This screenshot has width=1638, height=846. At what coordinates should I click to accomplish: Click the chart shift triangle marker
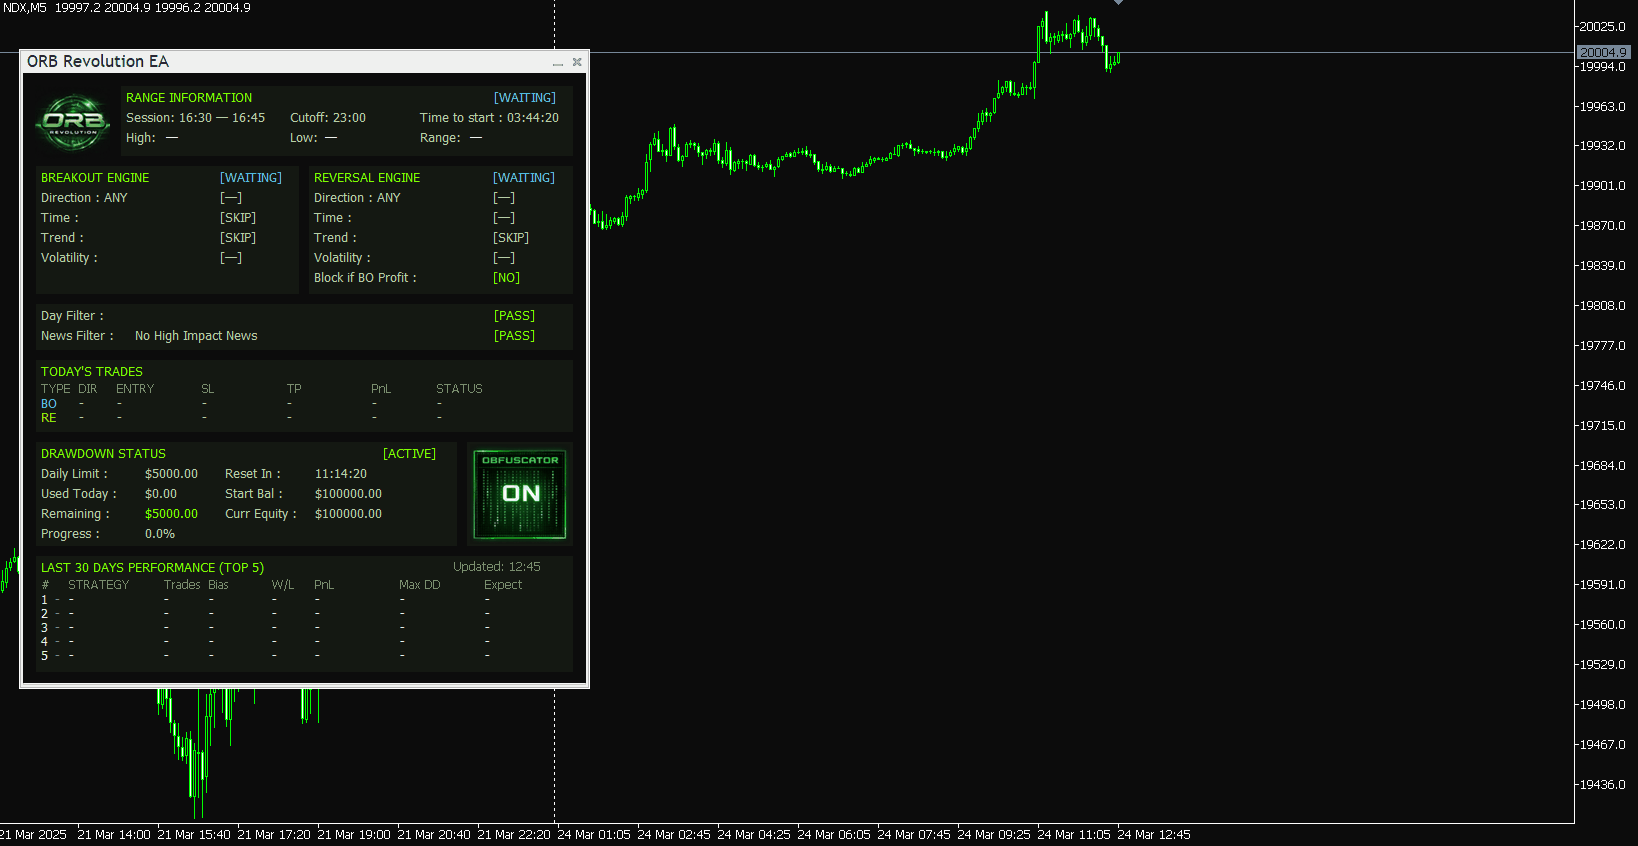pyautogui.click(x=1118, y=2)
